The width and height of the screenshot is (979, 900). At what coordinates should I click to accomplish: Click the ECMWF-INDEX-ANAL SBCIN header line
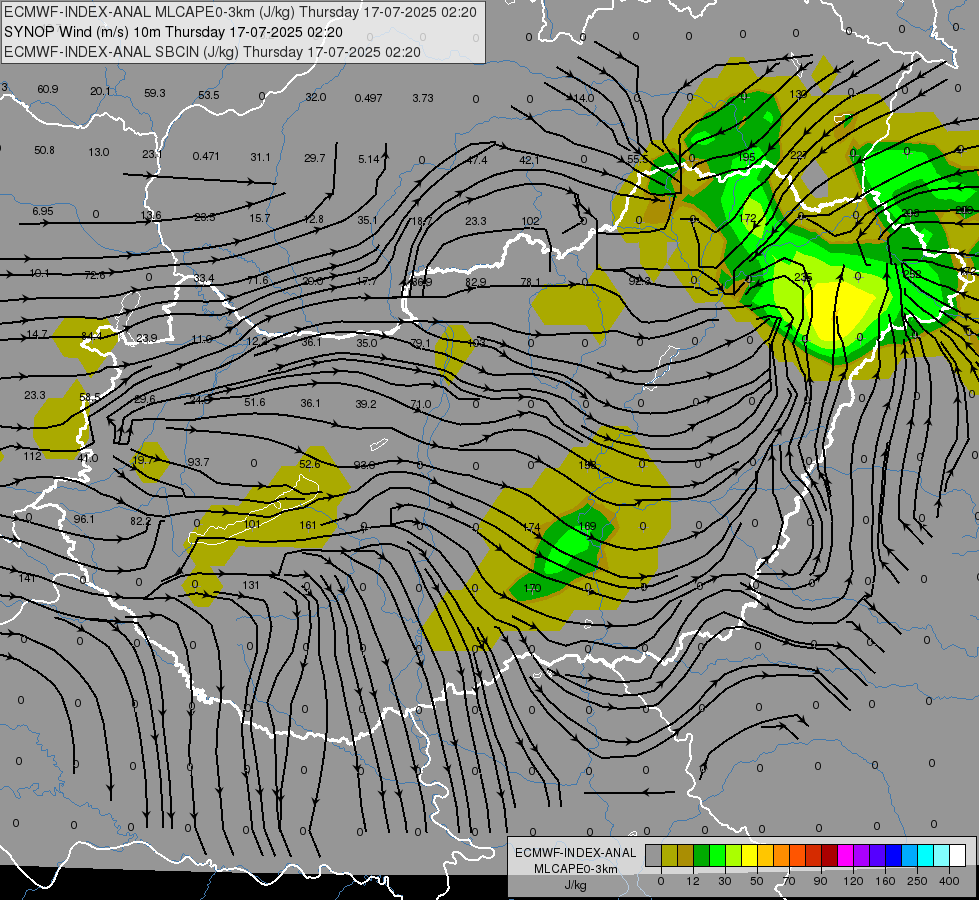click(x=212, y=52)
